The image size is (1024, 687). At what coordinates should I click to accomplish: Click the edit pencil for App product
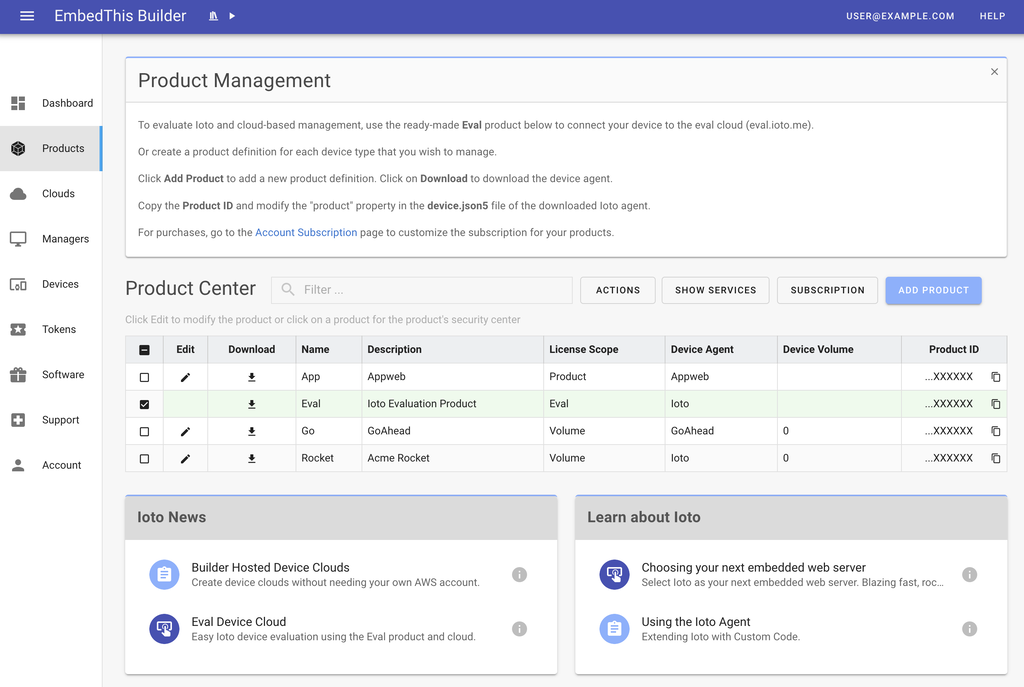click(185, 377)
